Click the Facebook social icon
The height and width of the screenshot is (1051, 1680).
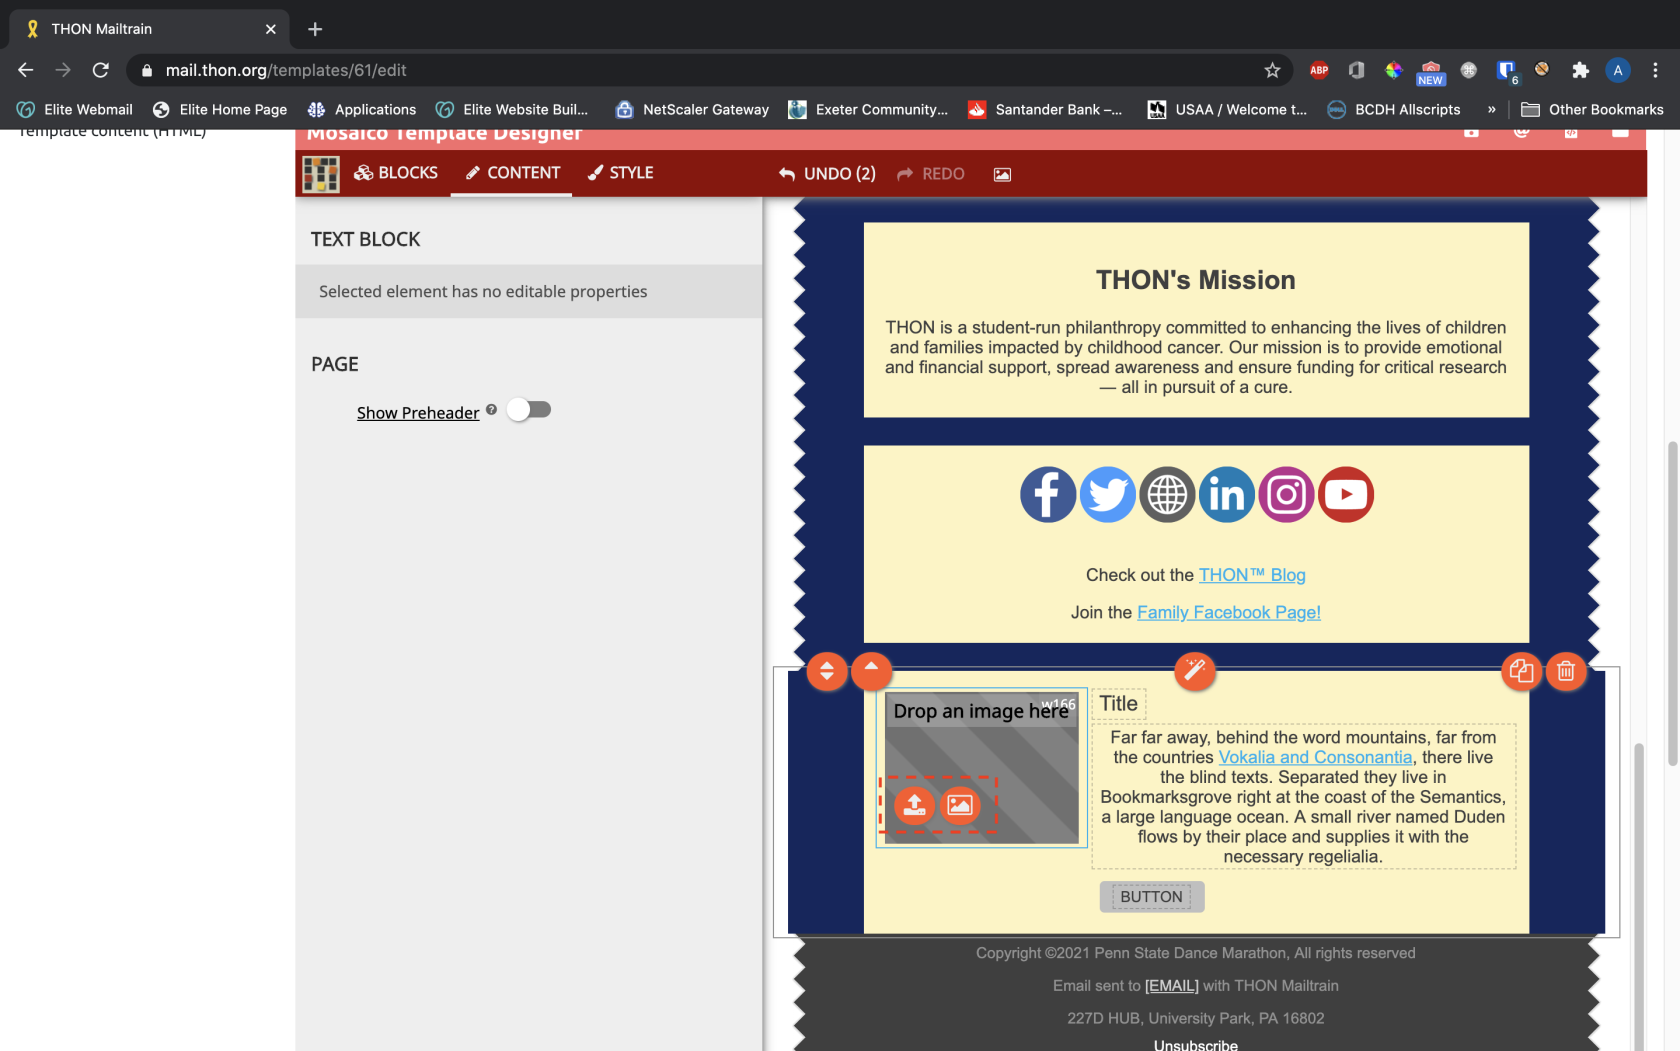(1047, 495)
